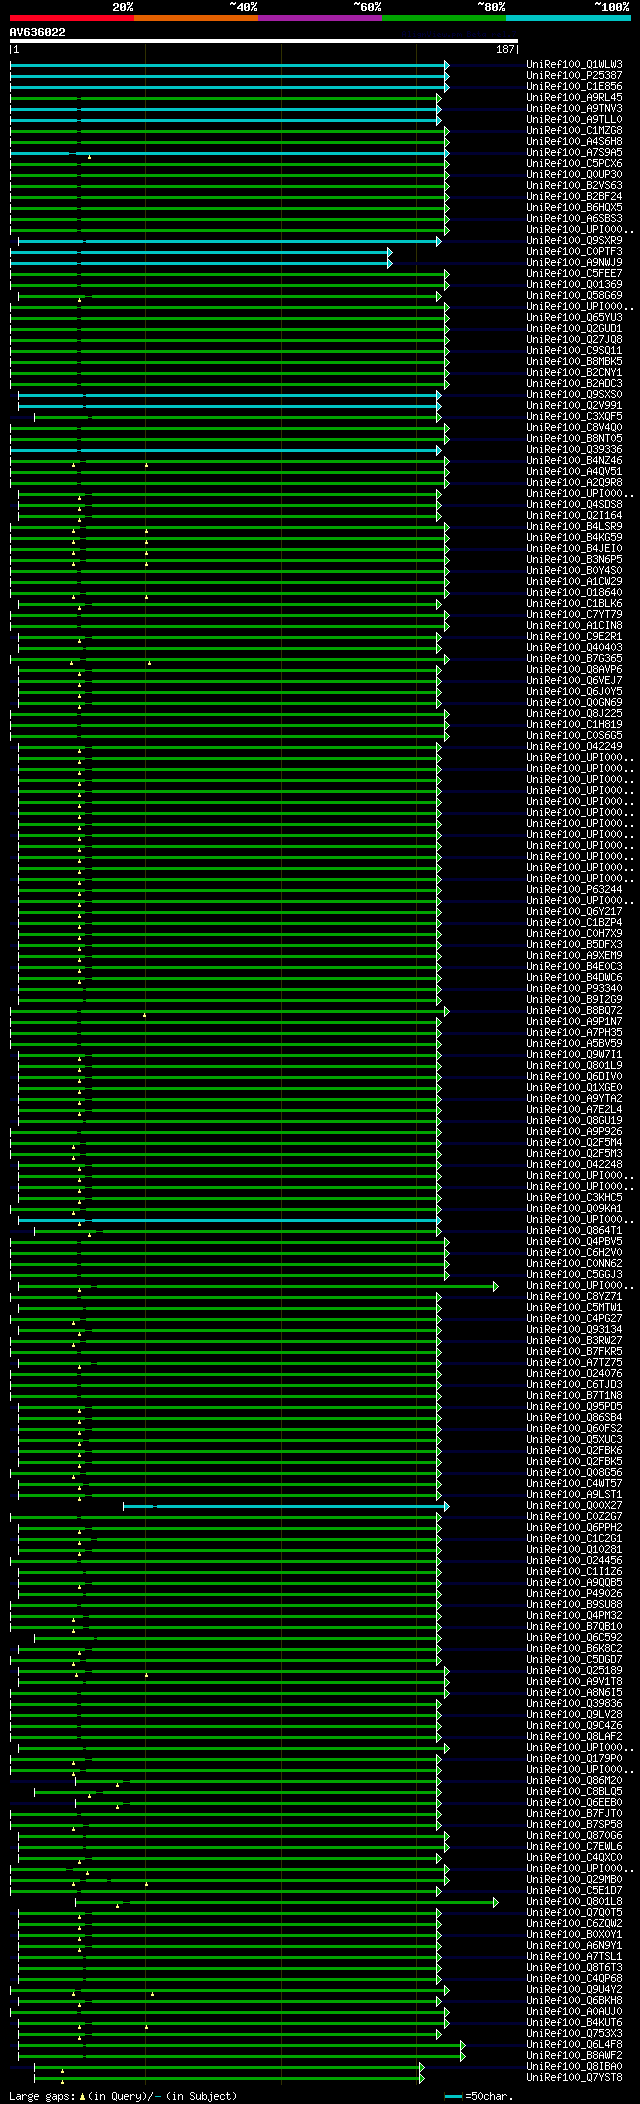
Task: Open the UniRef100_Q9SXR9 entry
Action: click(x=575, y=241)
